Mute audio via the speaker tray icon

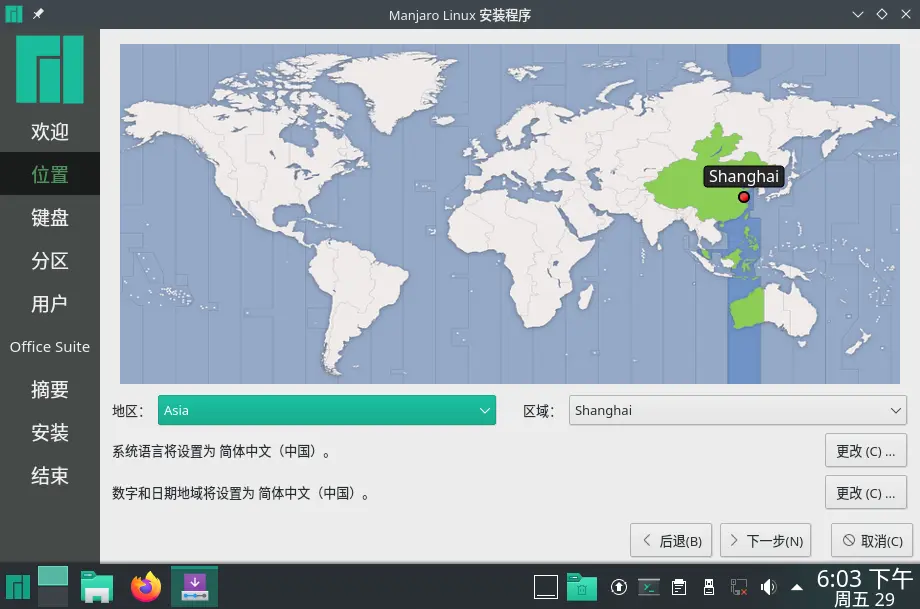click(x=768, y=587)
